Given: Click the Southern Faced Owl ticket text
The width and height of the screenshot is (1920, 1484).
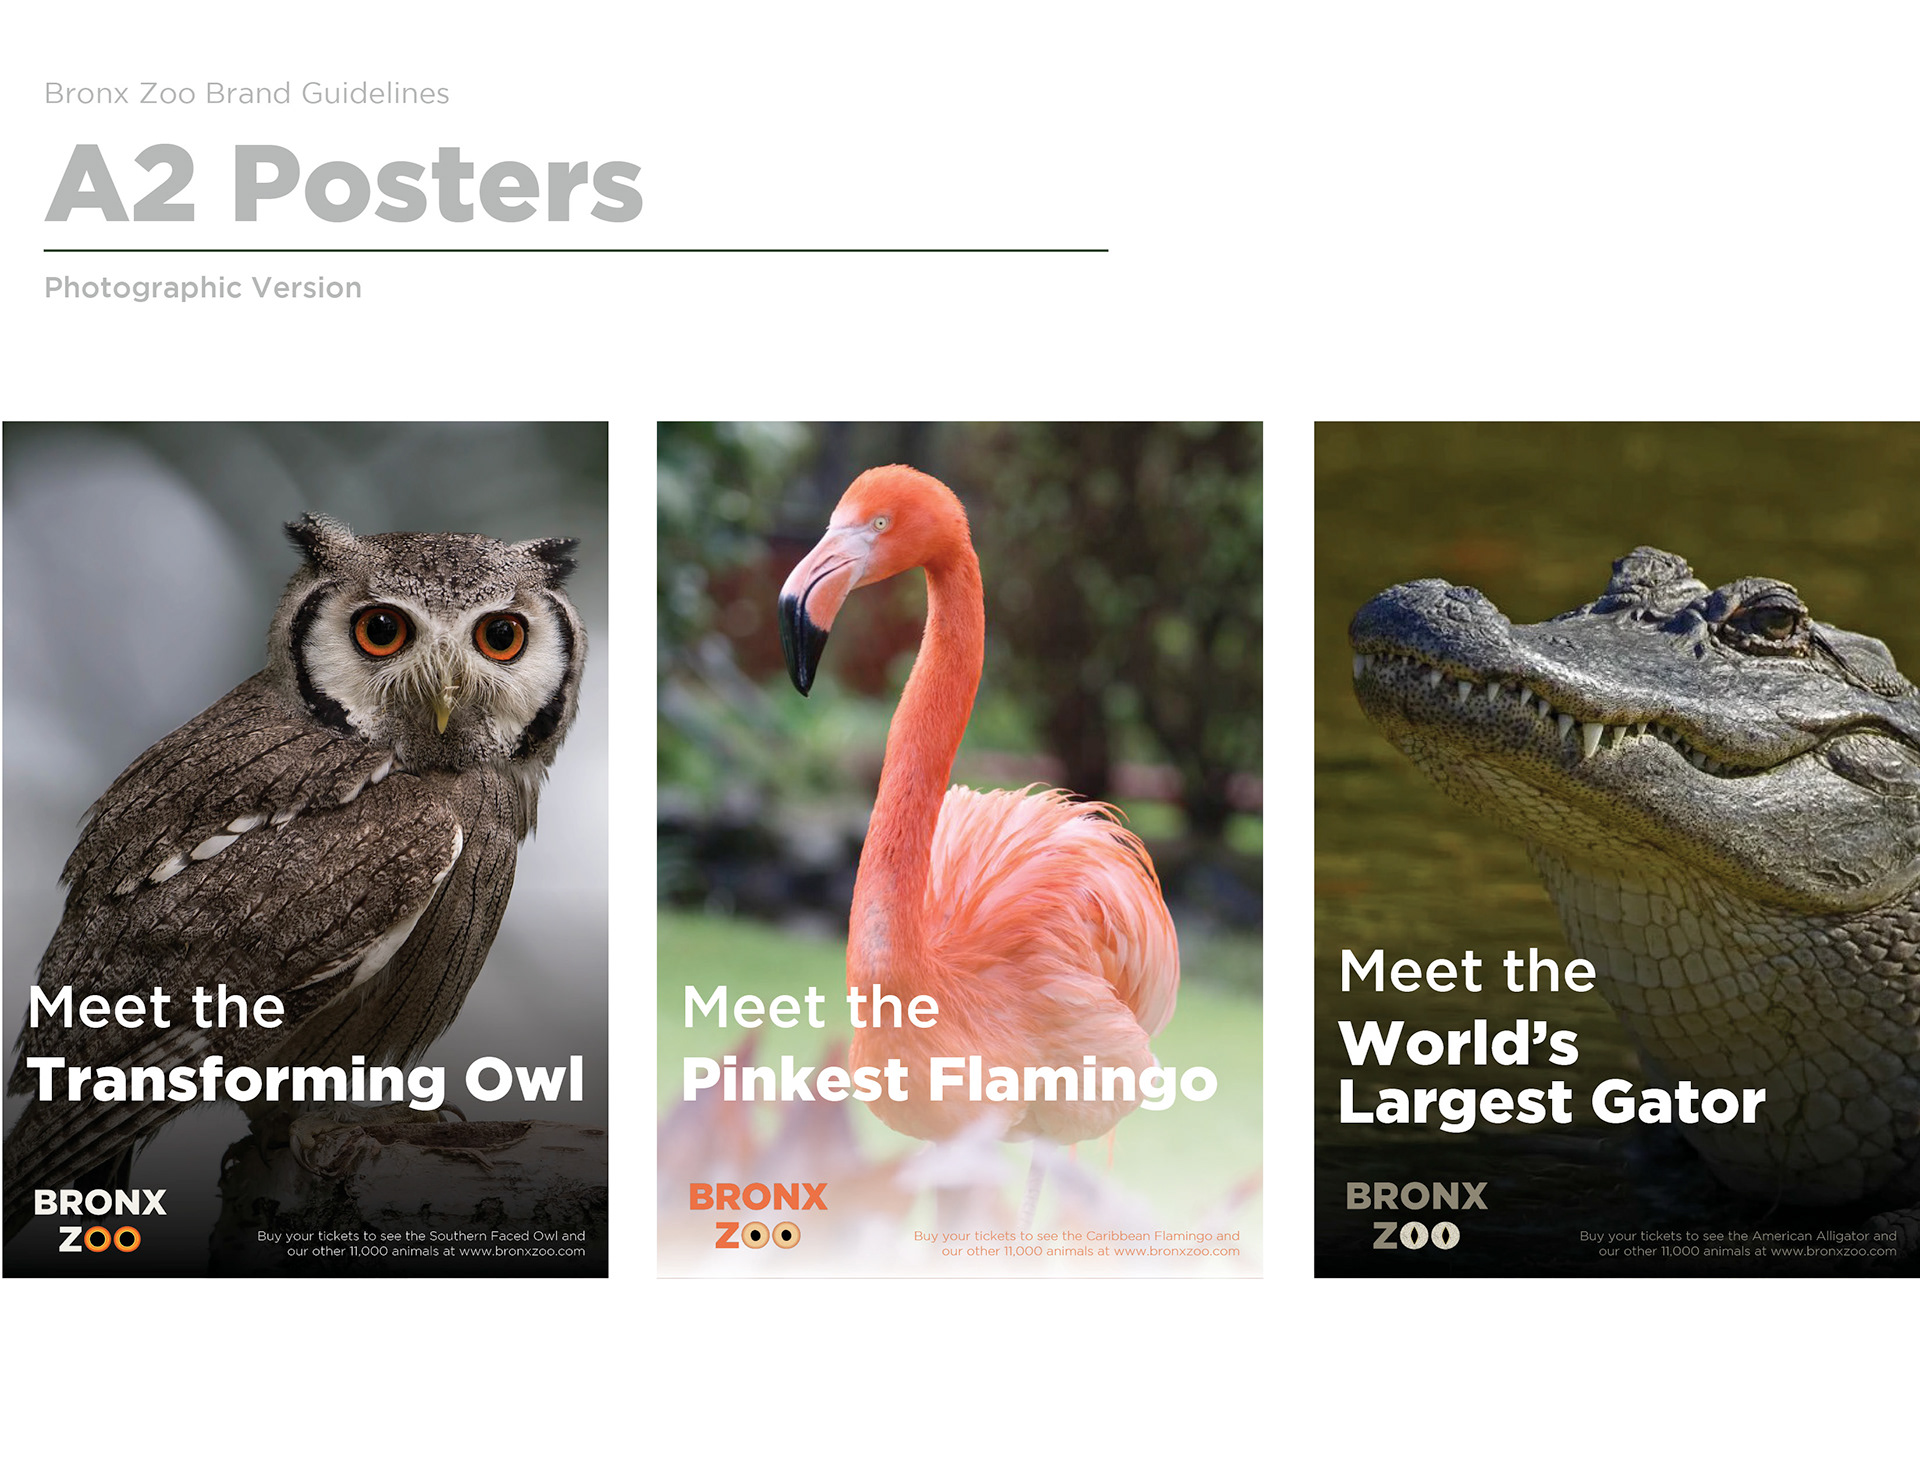Looking at the screenshot, I should click(421, 1243).
